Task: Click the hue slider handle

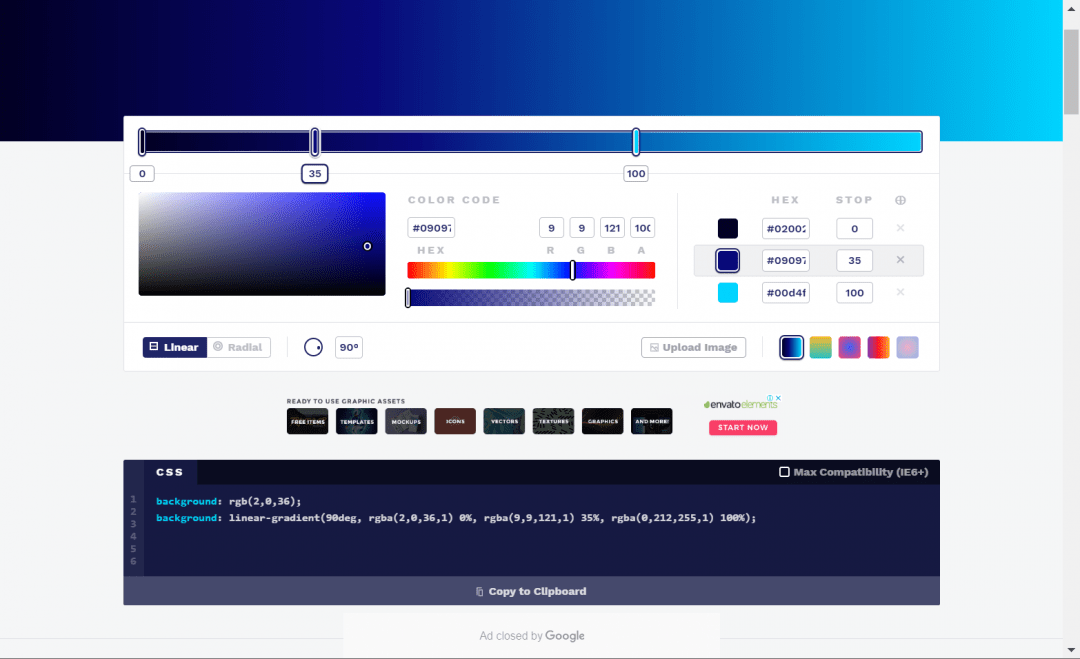Action: 572,270
